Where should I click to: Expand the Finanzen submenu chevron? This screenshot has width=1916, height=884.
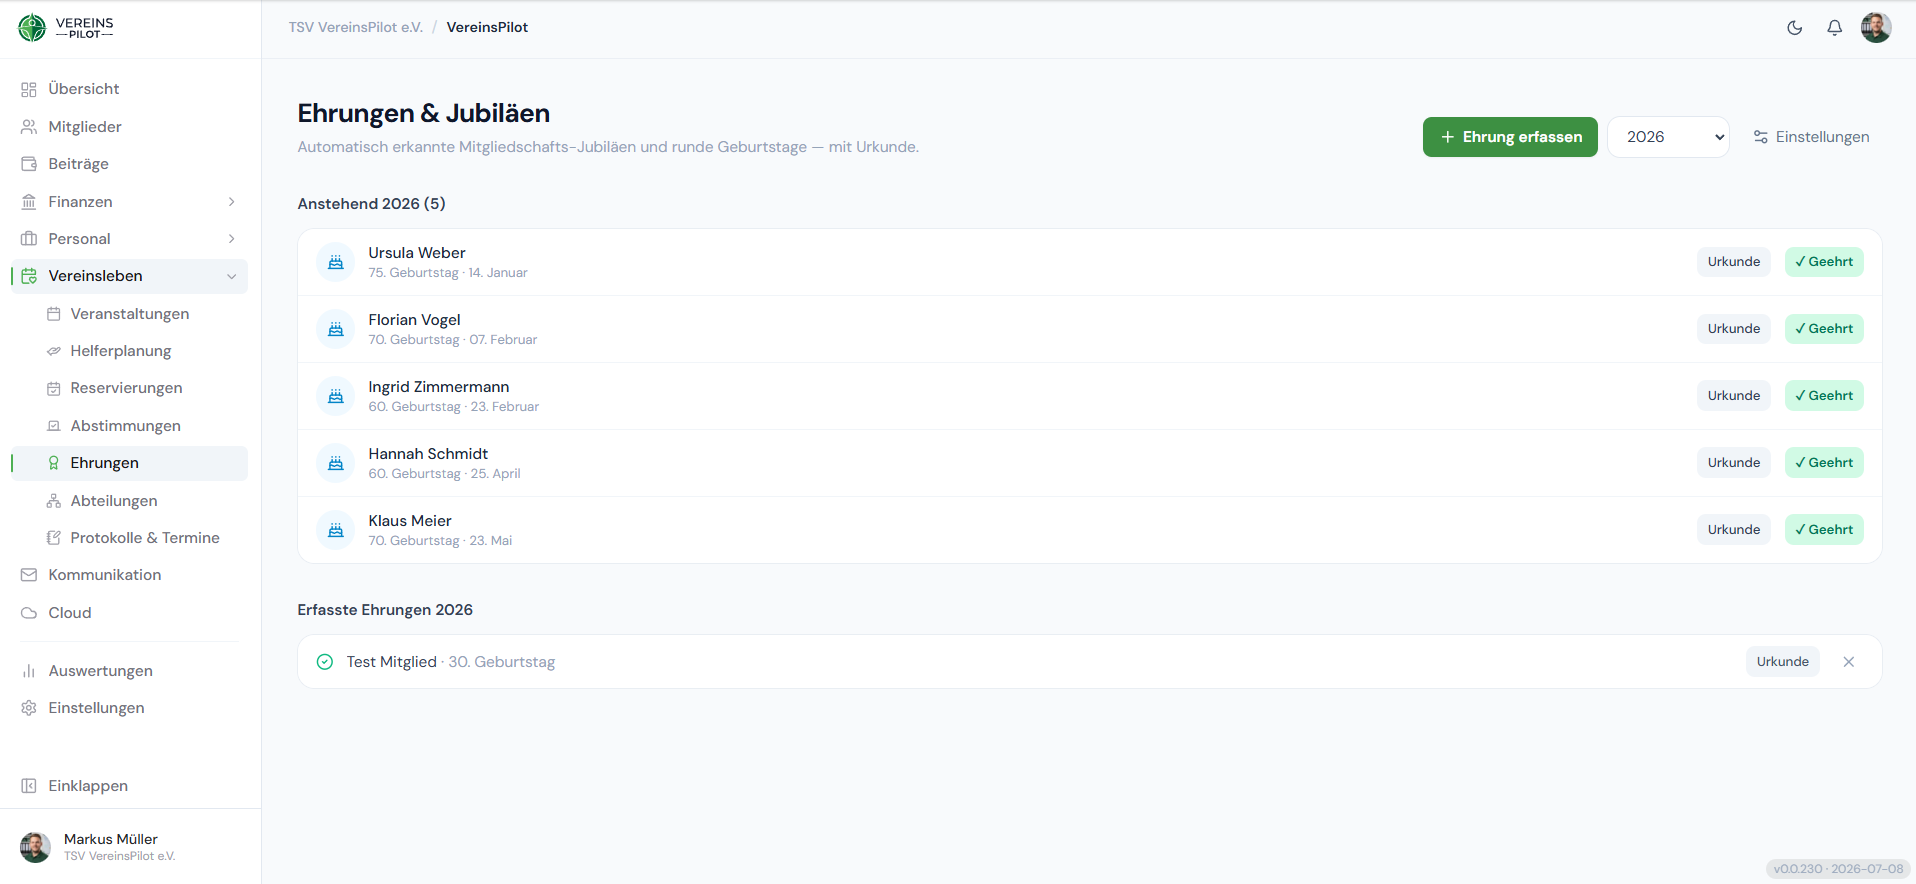232,202
